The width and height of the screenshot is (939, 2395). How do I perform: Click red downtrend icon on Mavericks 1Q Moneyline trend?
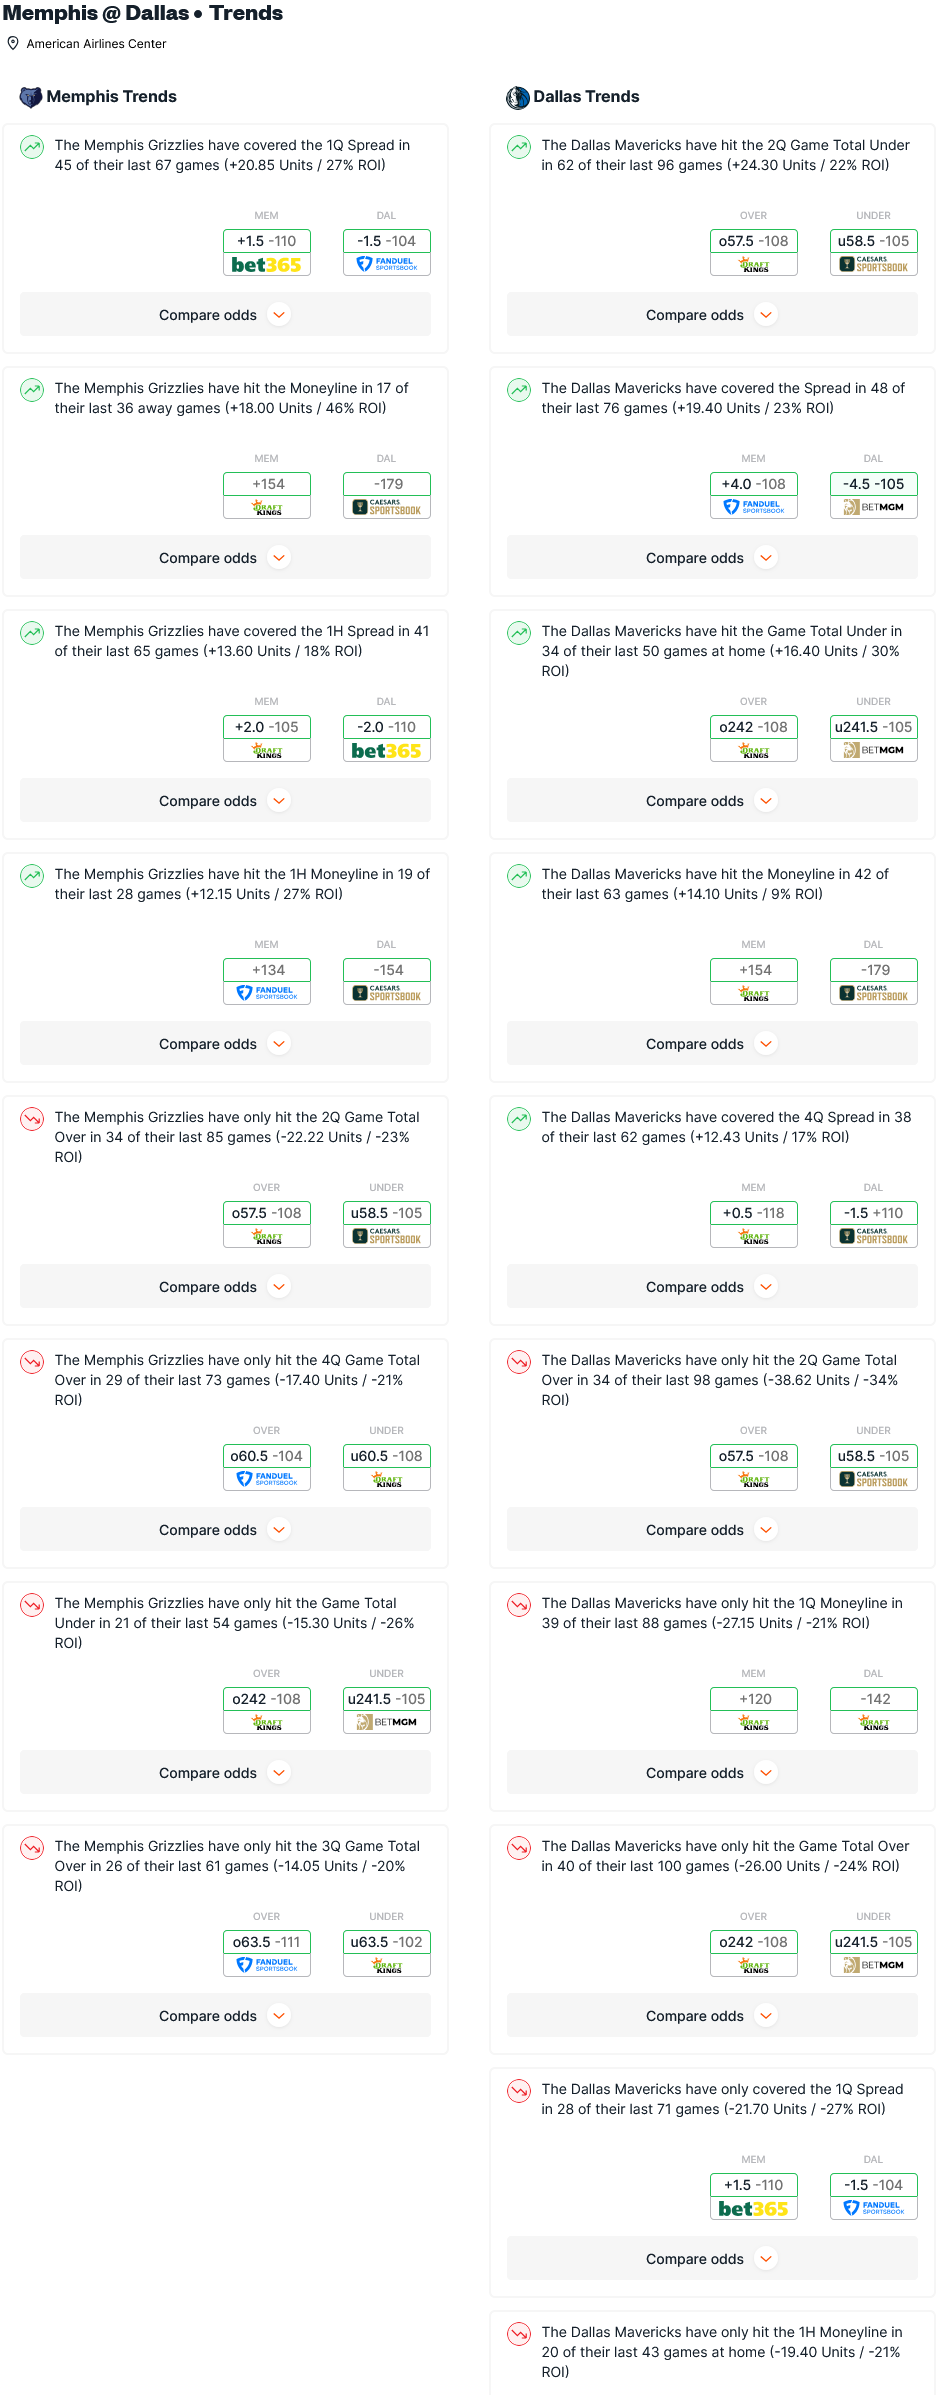click(x=519, y=1605)
